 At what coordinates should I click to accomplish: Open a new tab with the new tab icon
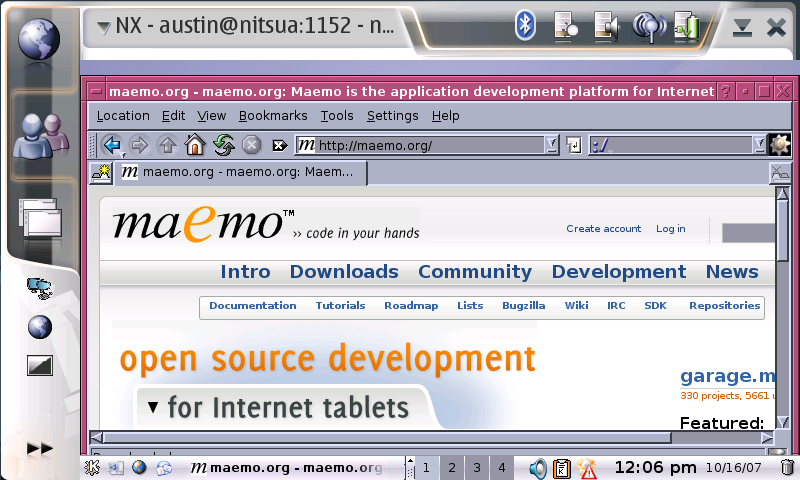[101, 173]
